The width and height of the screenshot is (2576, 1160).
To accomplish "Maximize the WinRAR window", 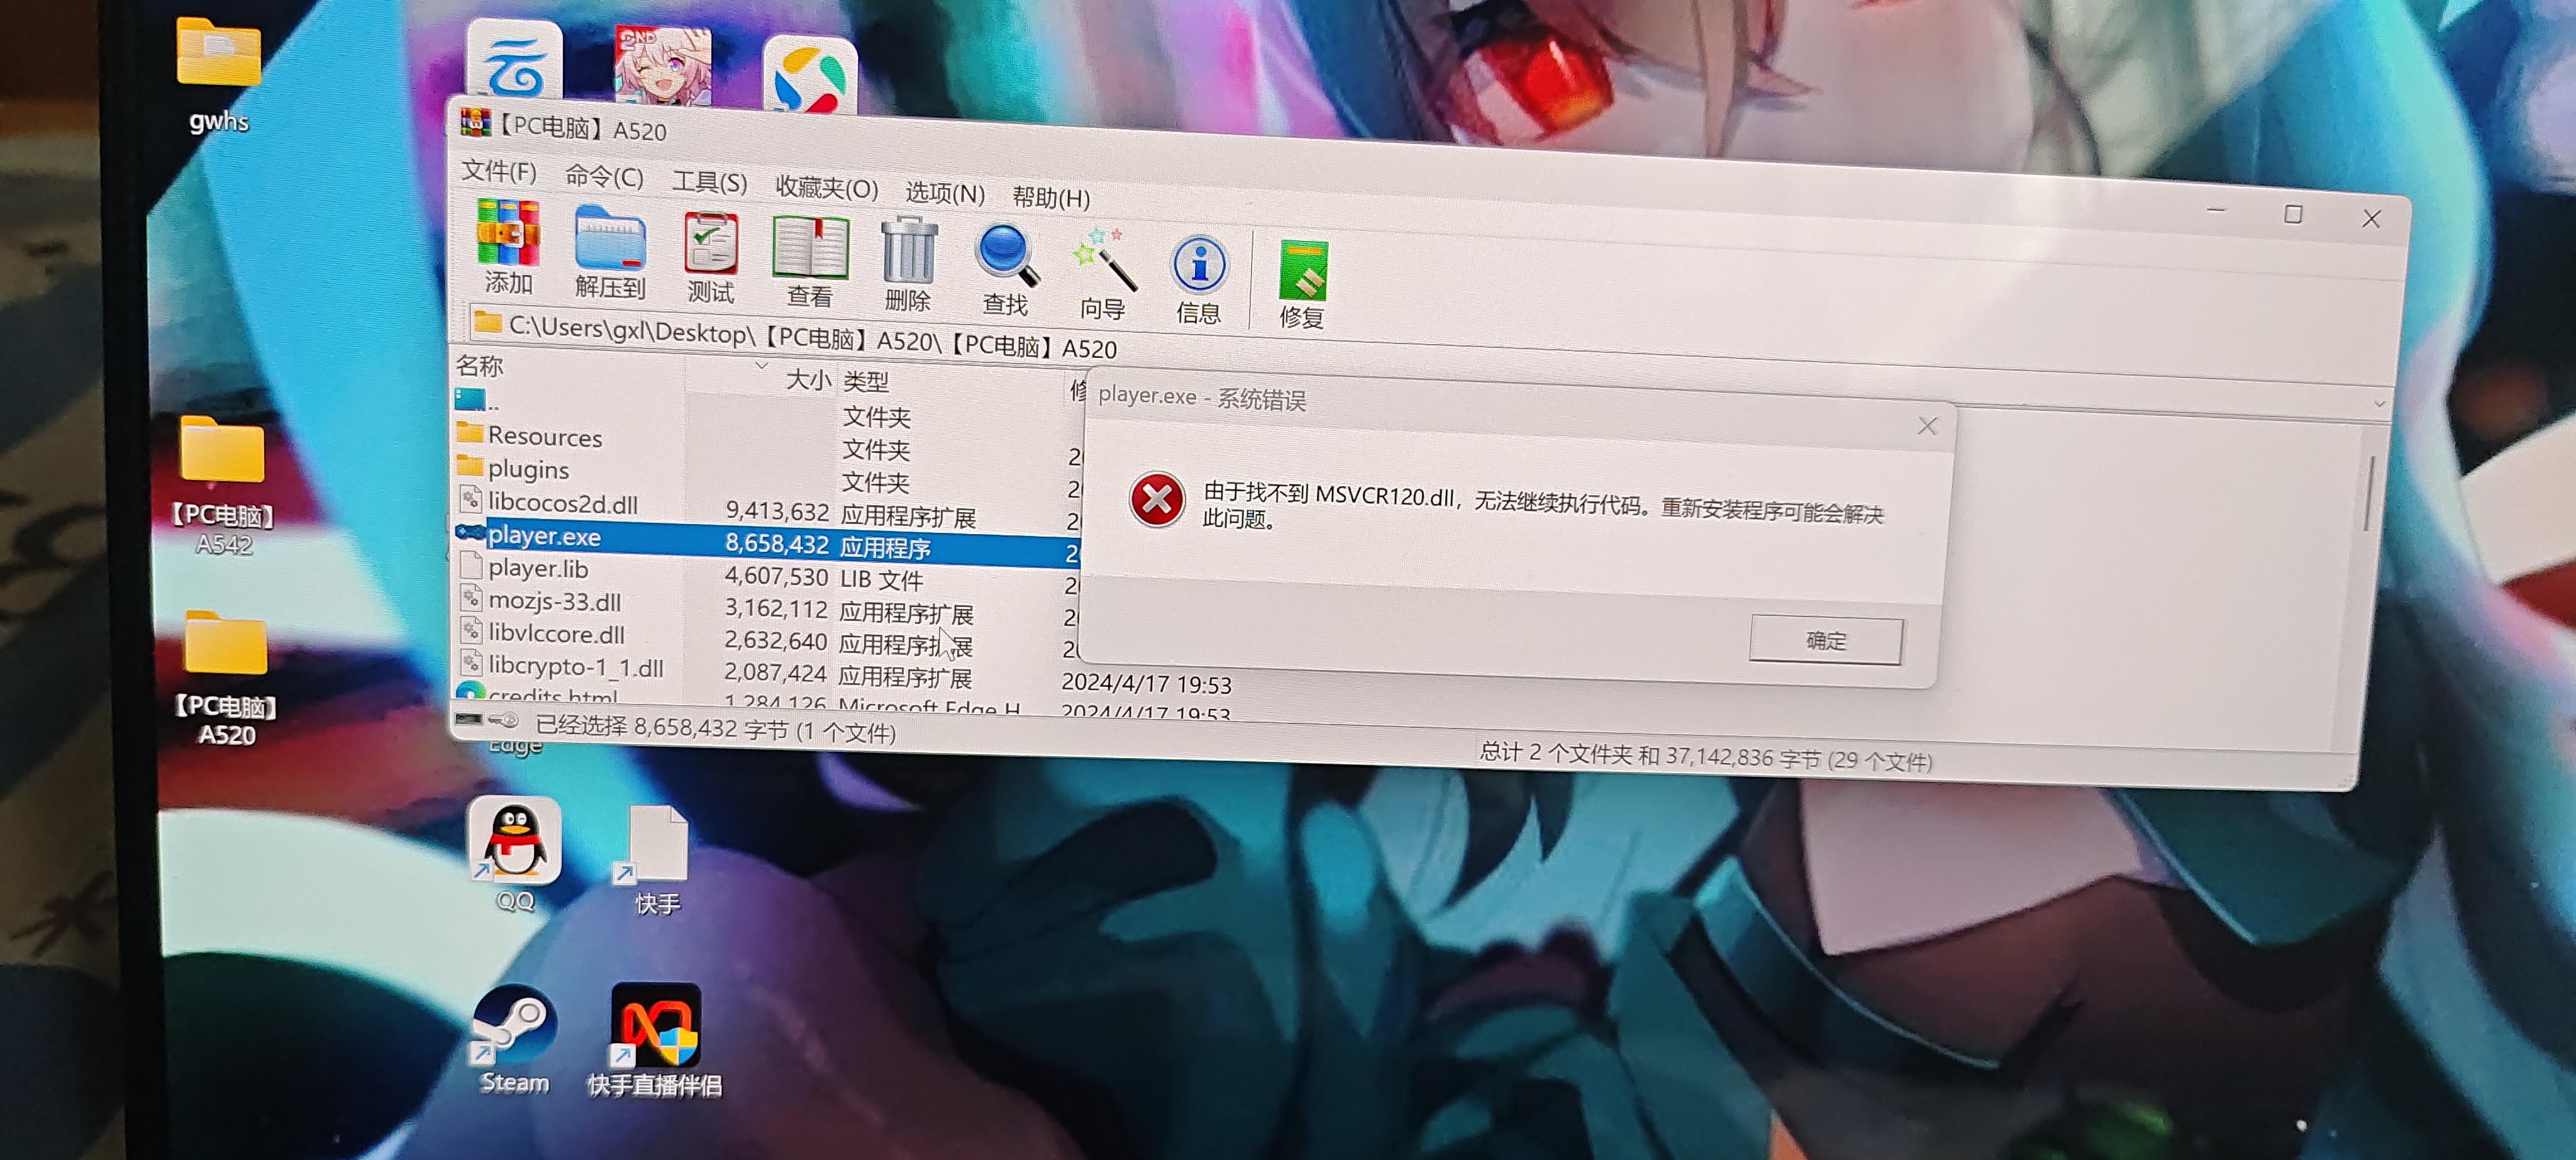I will (2293, 214).
